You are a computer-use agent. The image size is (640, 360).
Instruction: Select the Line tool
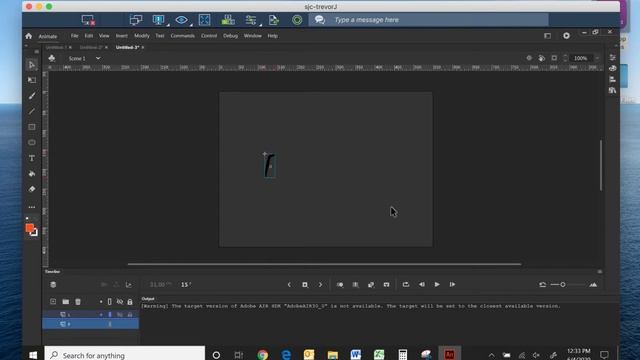click(x=32, y=111)
